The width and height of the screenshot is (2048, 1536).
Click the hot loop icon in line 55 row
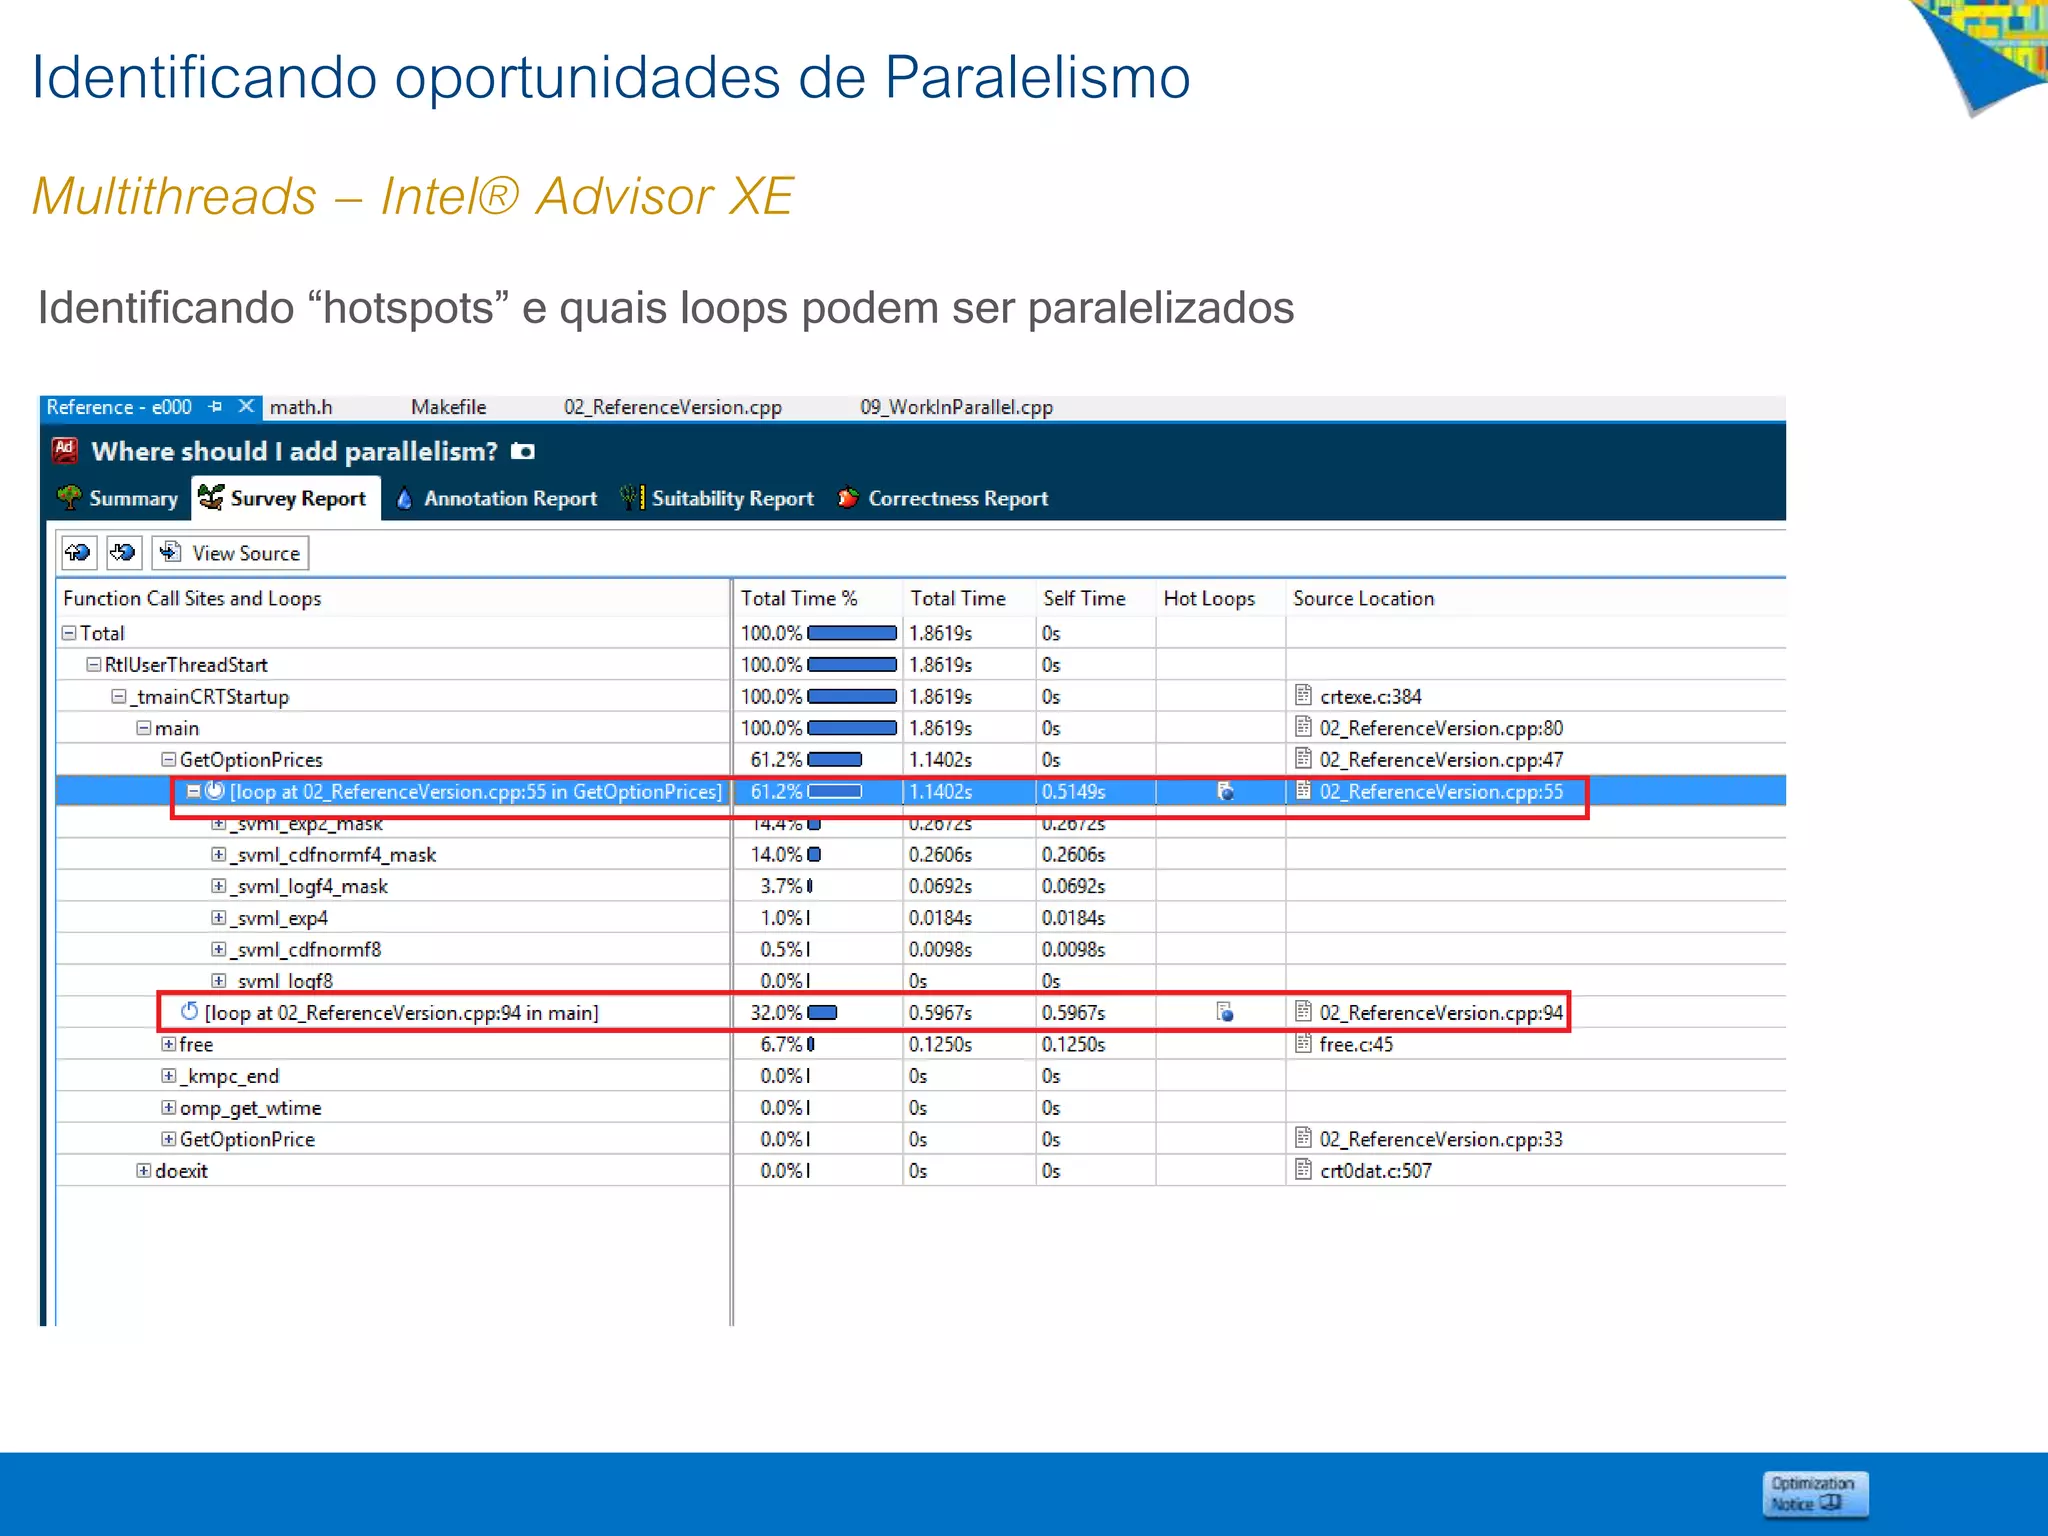[1225, 792]
